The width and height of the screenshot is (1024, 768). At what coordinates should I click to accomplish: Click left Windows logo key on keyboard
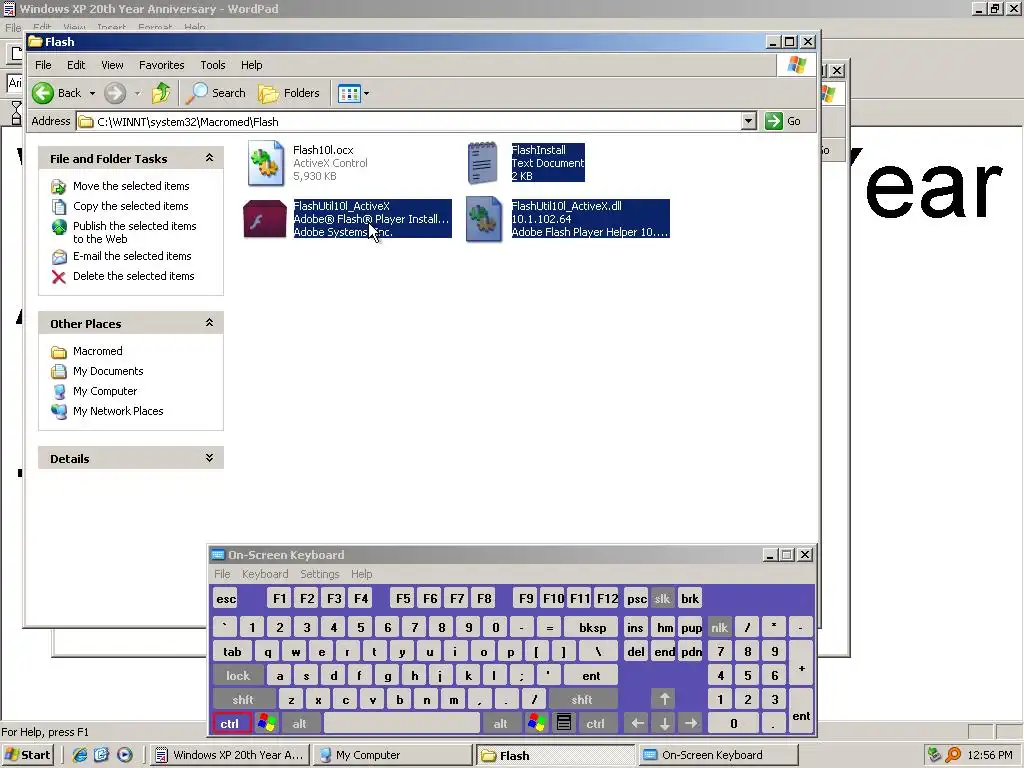pos(266,723)
